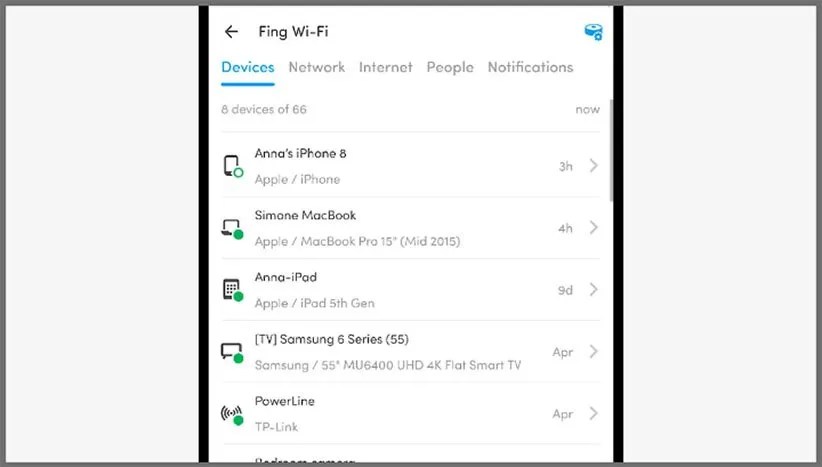Screen dimensions: 822x467
Task: Select the Devices tab
Action: click(248, 67)
